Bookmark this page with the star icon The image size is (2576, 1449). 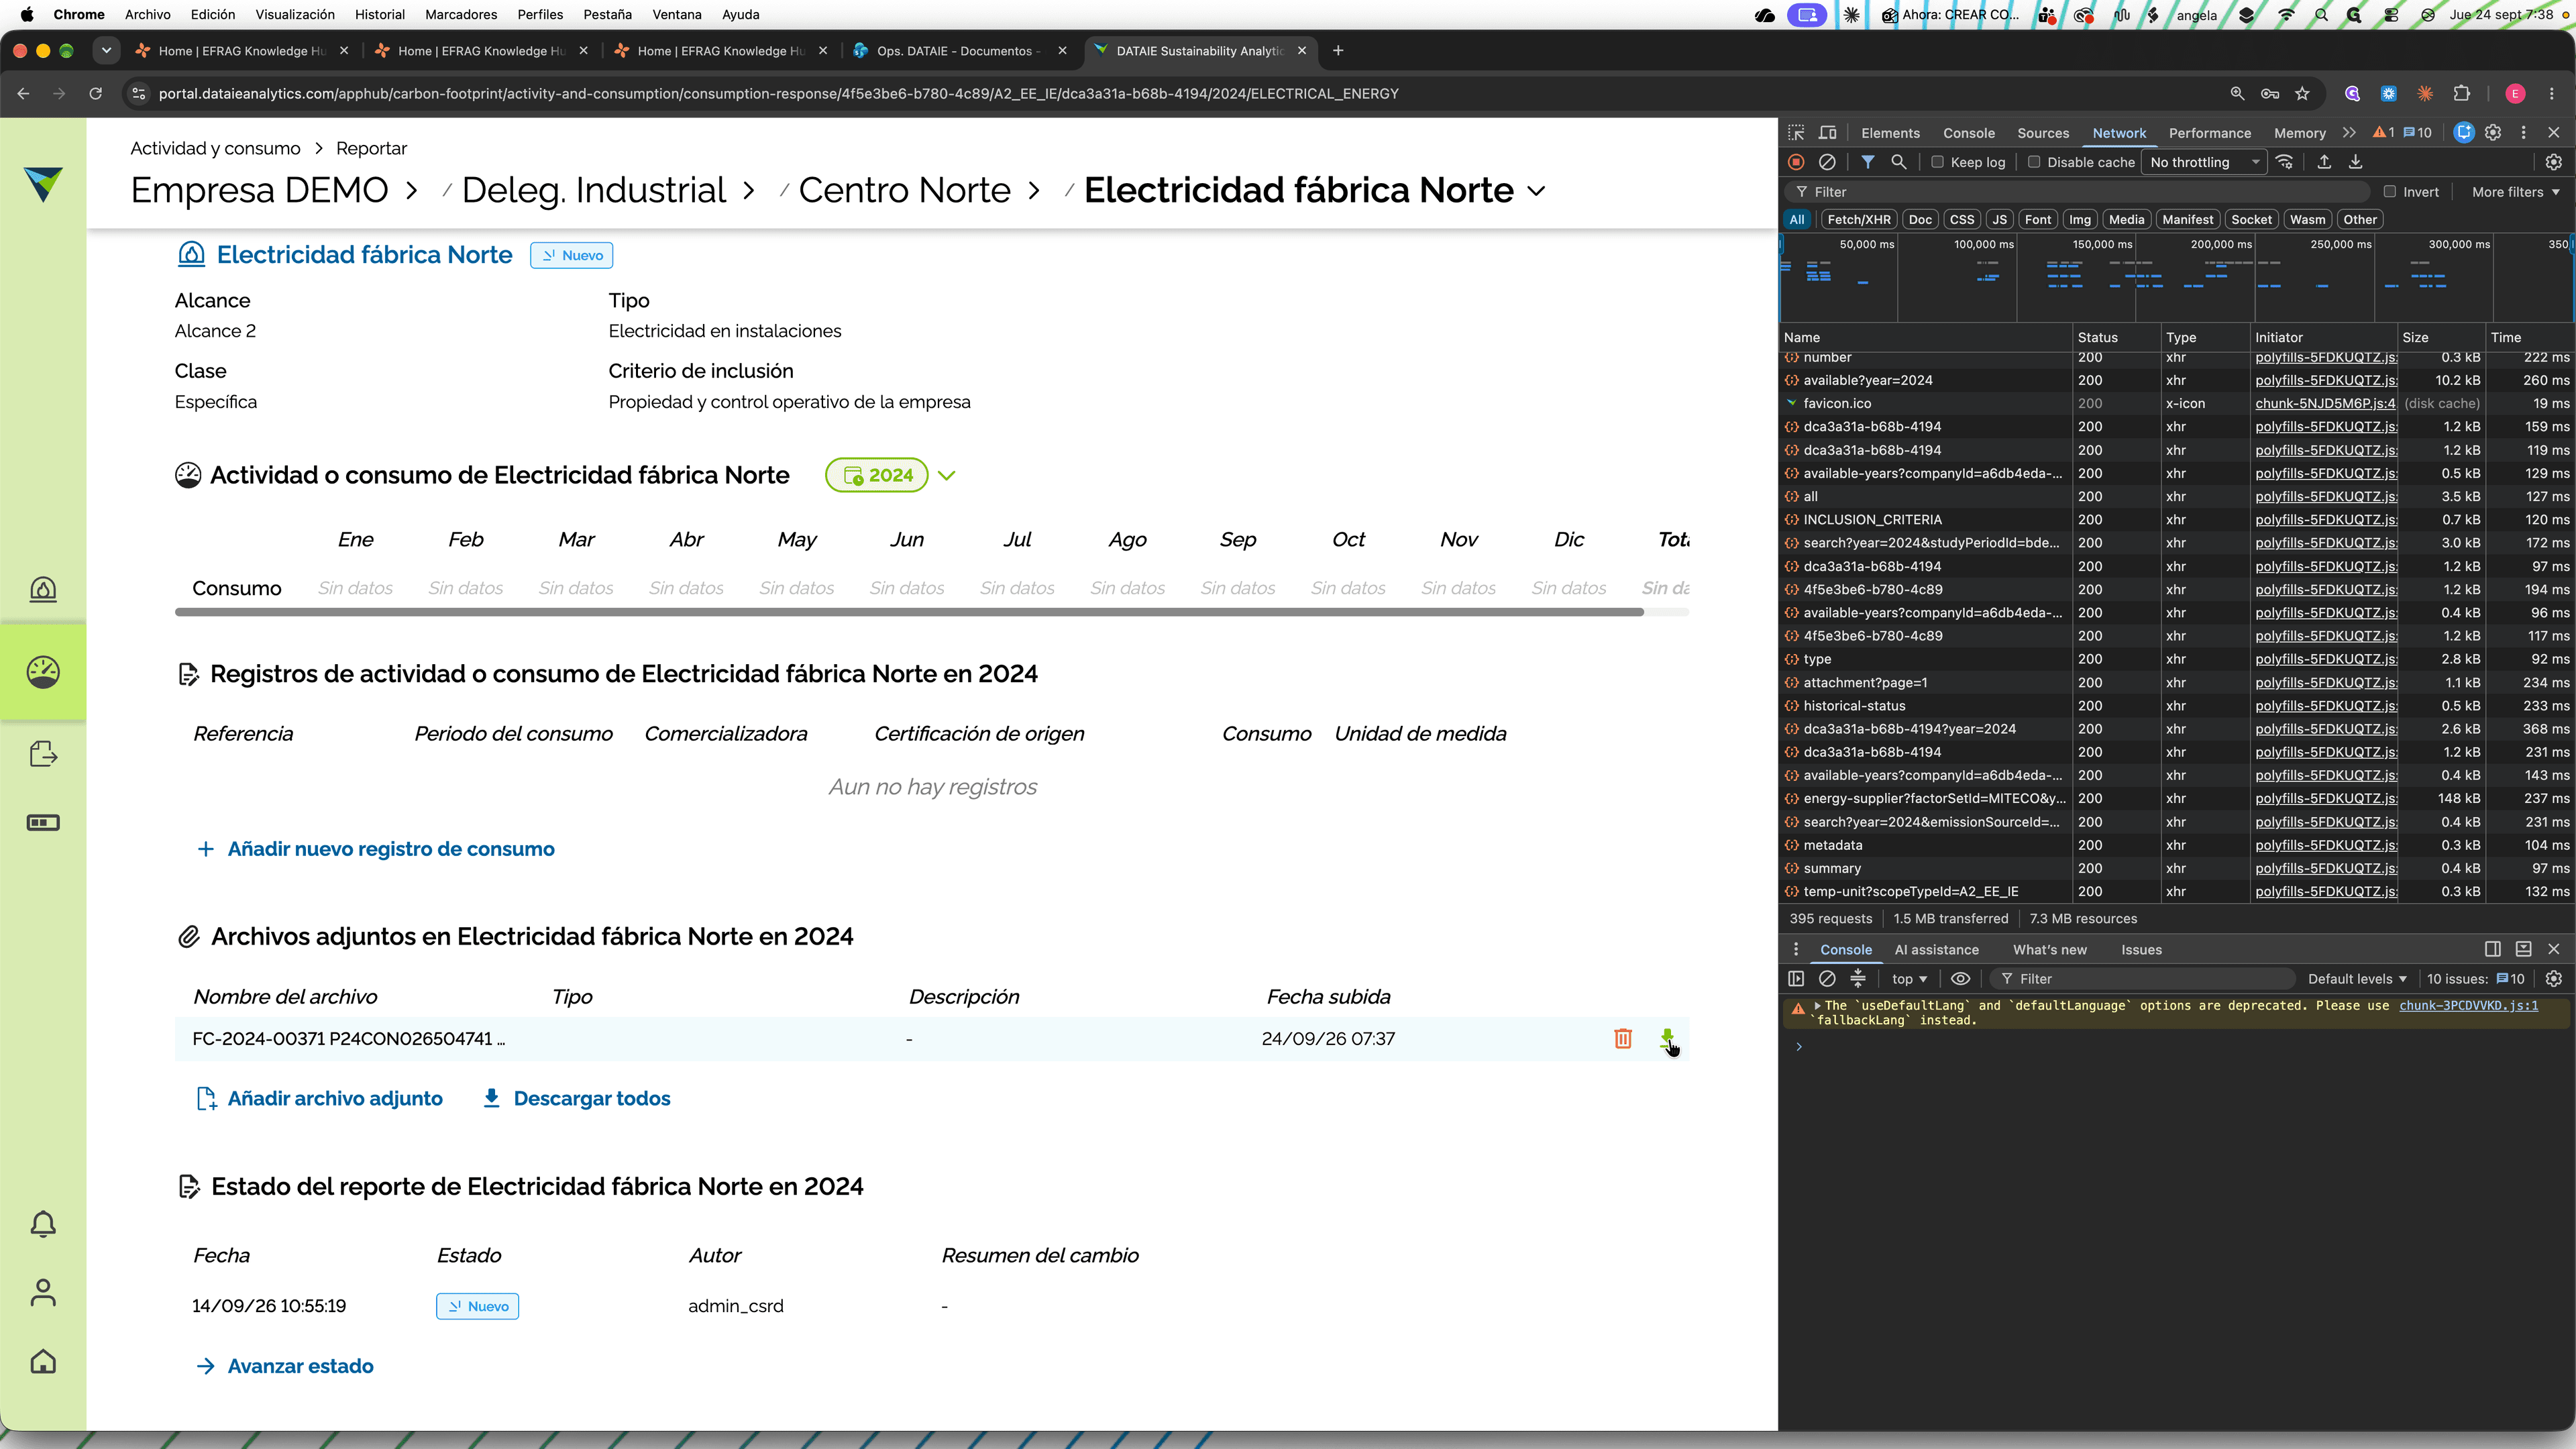tap(2302, 94)
